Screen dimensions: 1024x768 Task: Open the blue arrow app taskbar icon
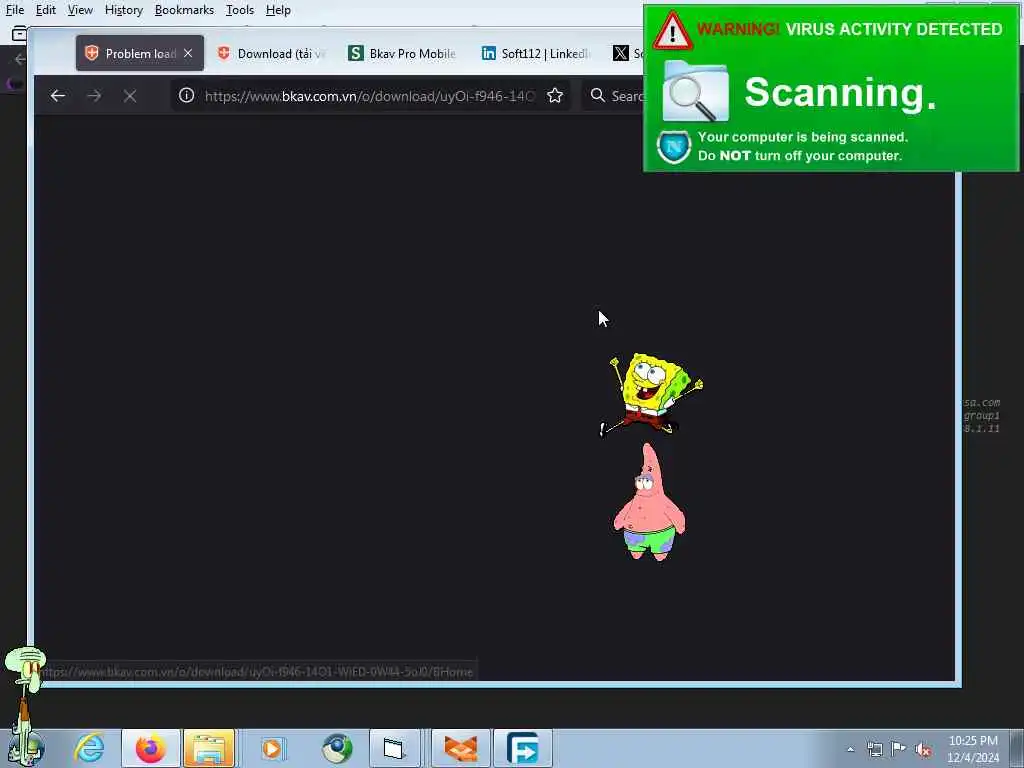(x=522, y=748)
